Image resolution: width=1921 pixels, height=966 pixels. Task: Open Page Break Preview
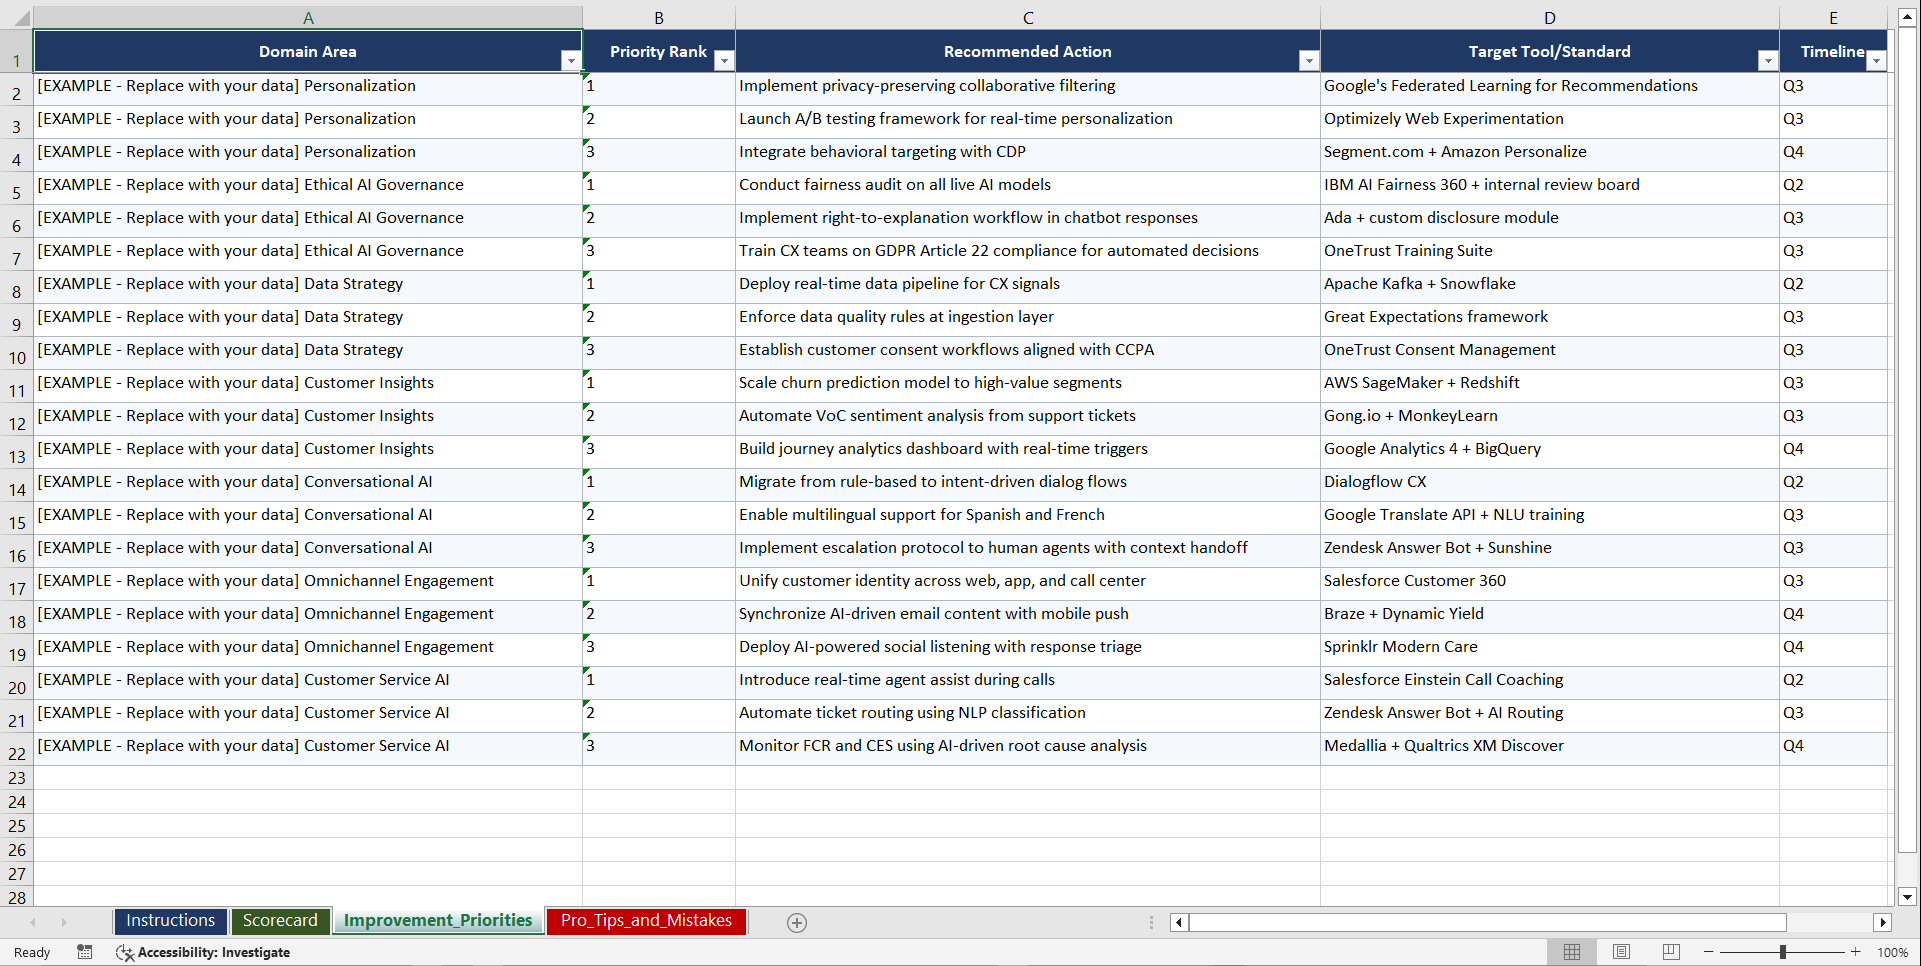click(1670, 952)
